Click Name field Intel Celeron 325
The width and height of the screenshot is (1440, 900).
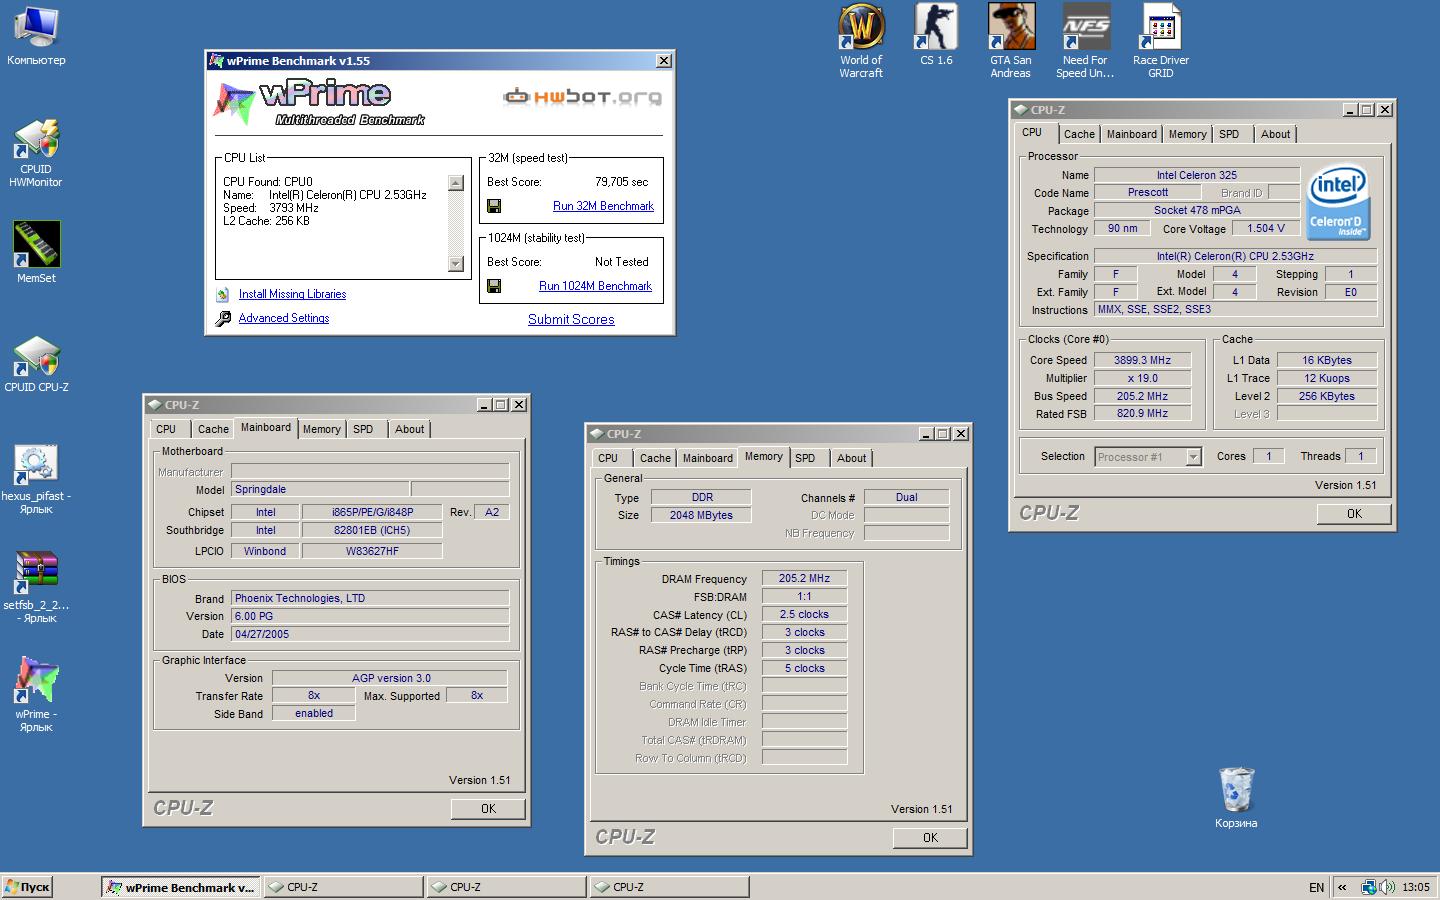(1197, 175)
